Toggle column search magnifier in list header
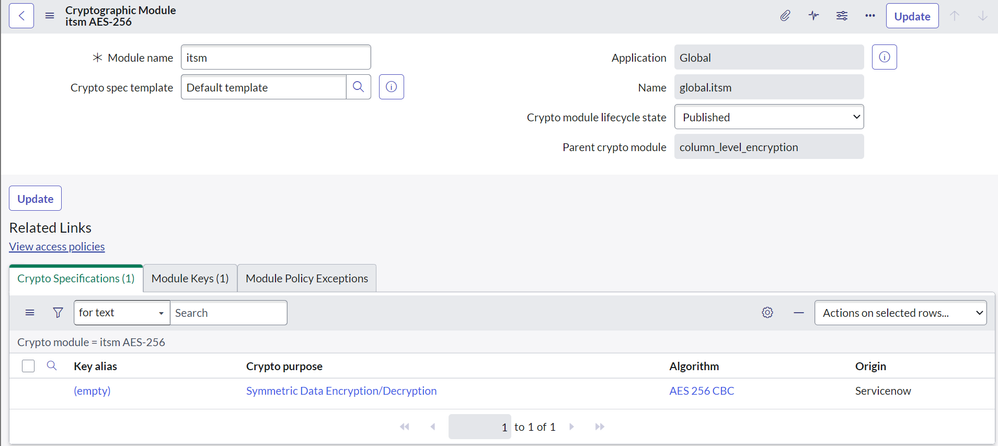Screen dimensions: 998x446 [52, 366]
